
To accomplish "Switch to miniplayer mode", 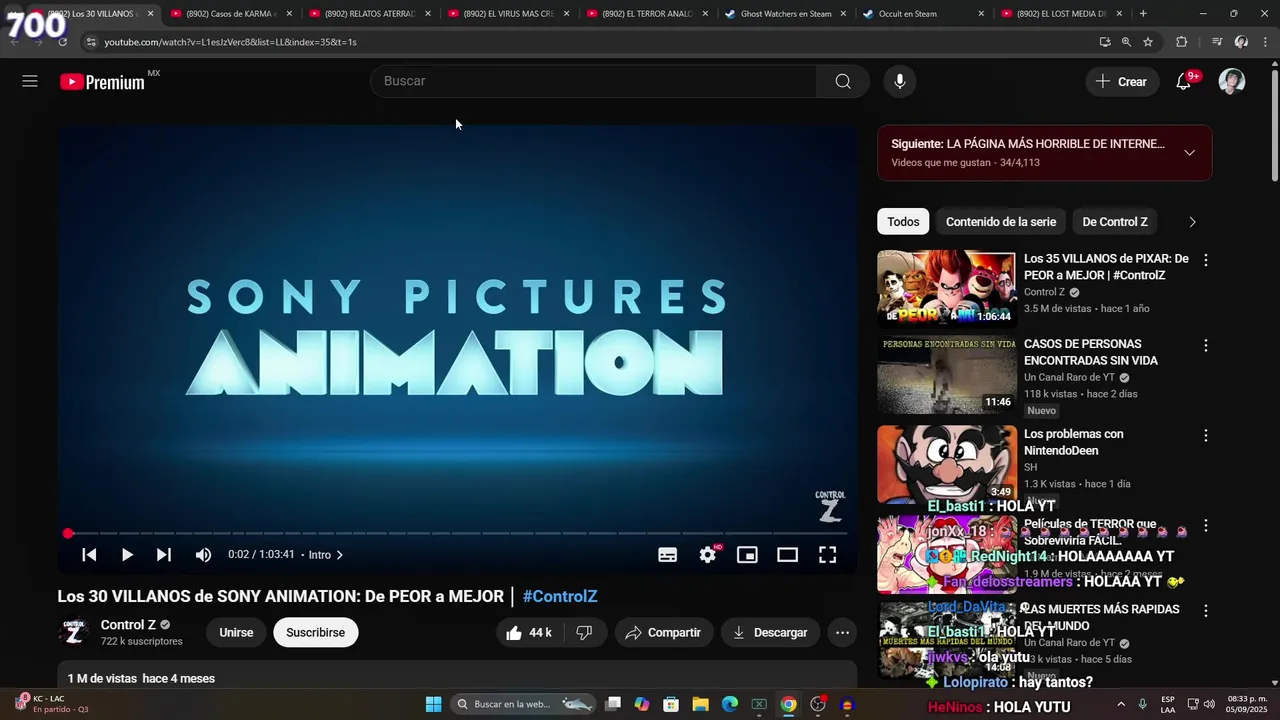I will 747,555.
